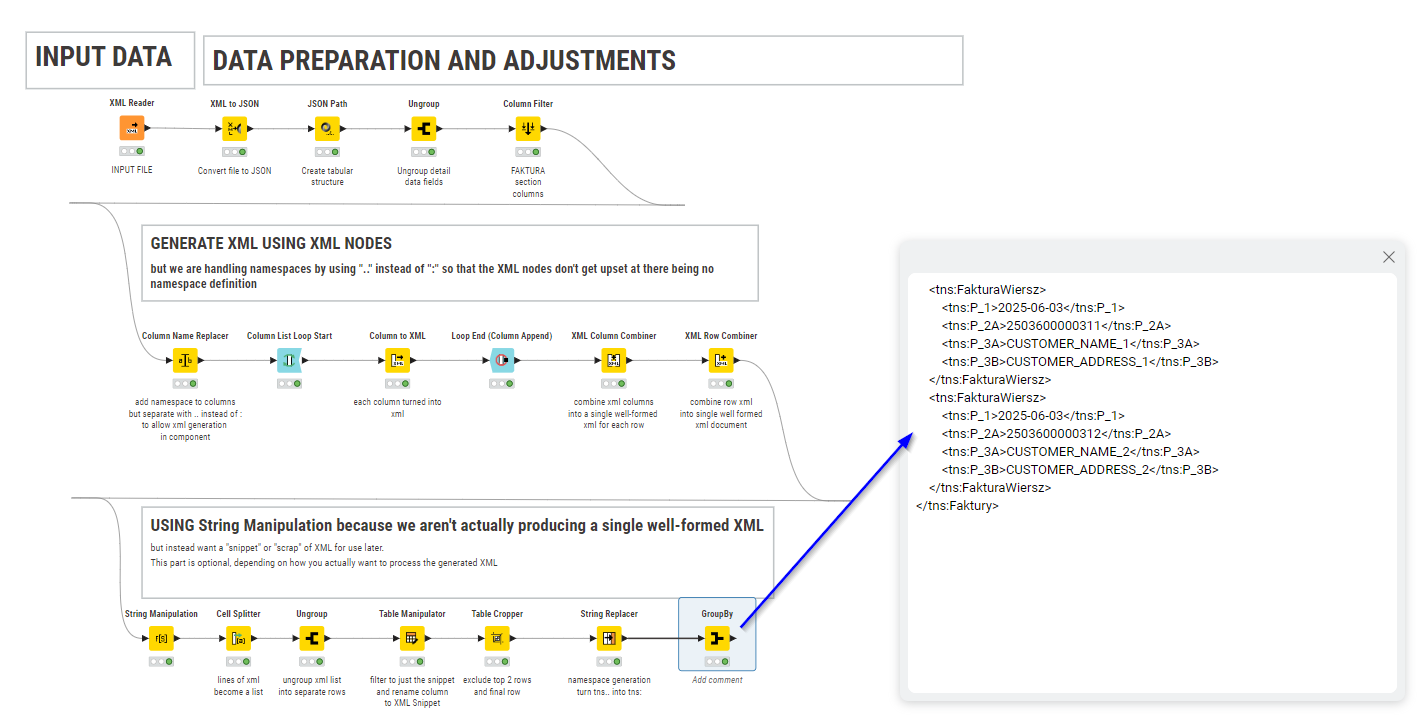Select the JSON Path node icon
The height and width of the screenshot is (718, 1427).
(327, 128)
